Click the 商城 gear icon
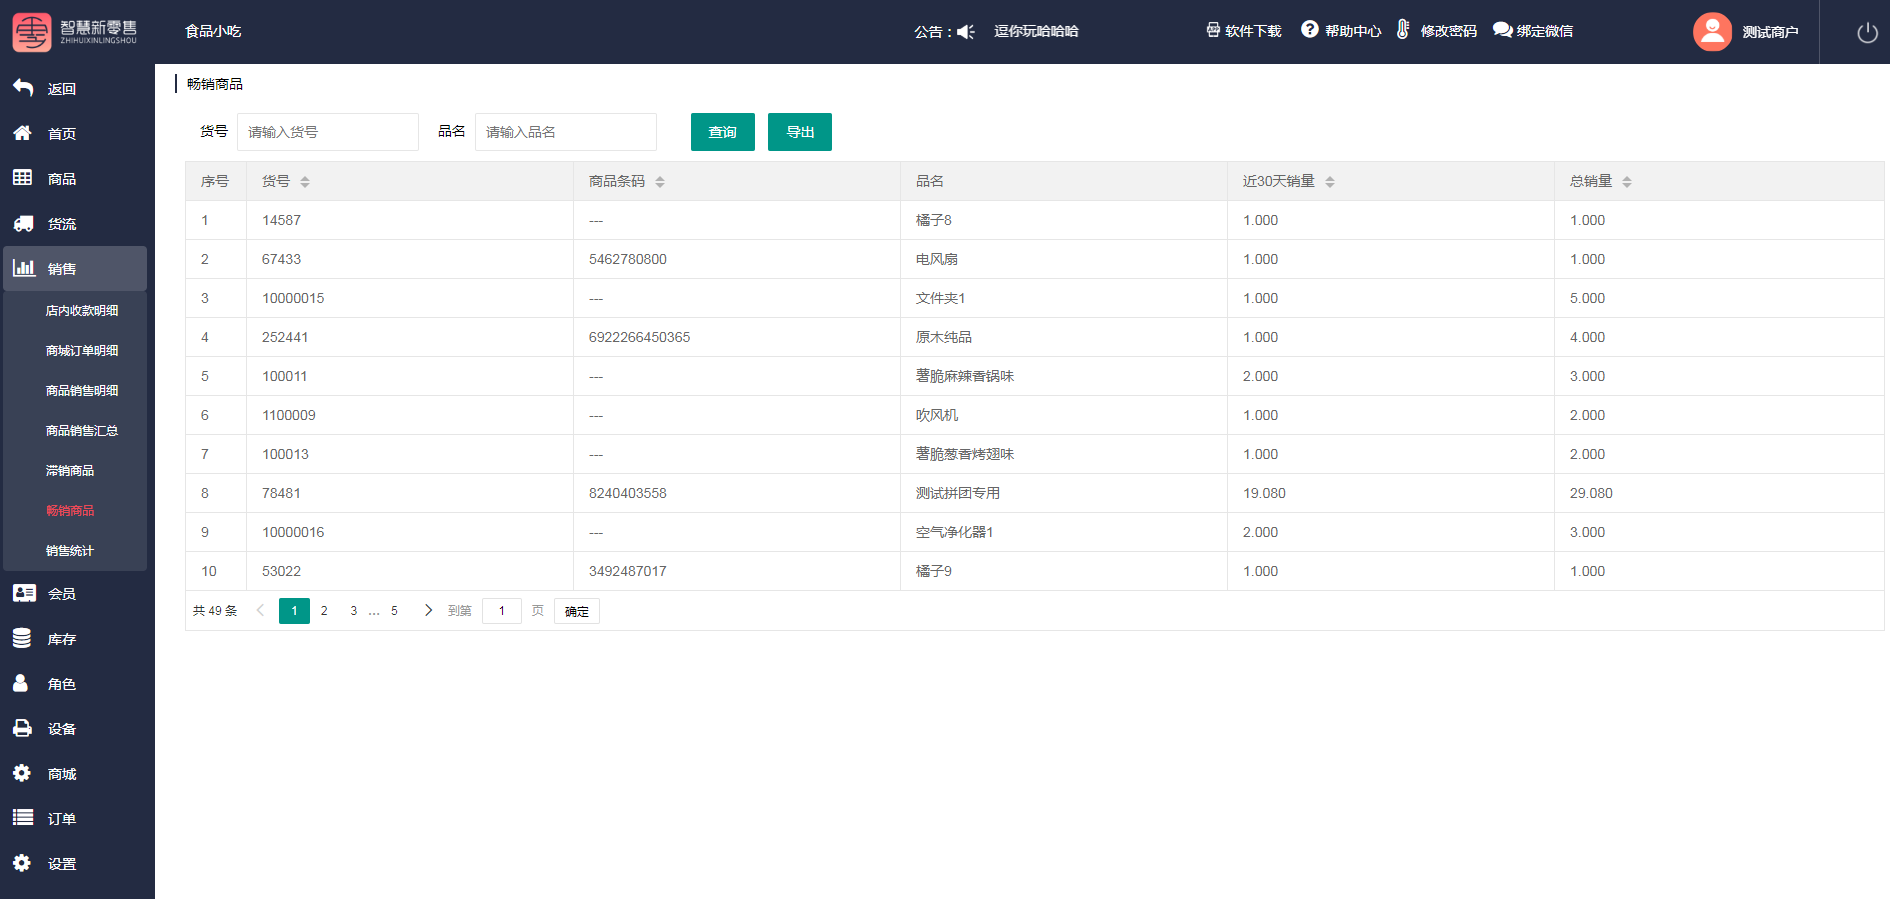Image resolution: width=1890 pixels, height=899 pixels. [x=22, y=773]
